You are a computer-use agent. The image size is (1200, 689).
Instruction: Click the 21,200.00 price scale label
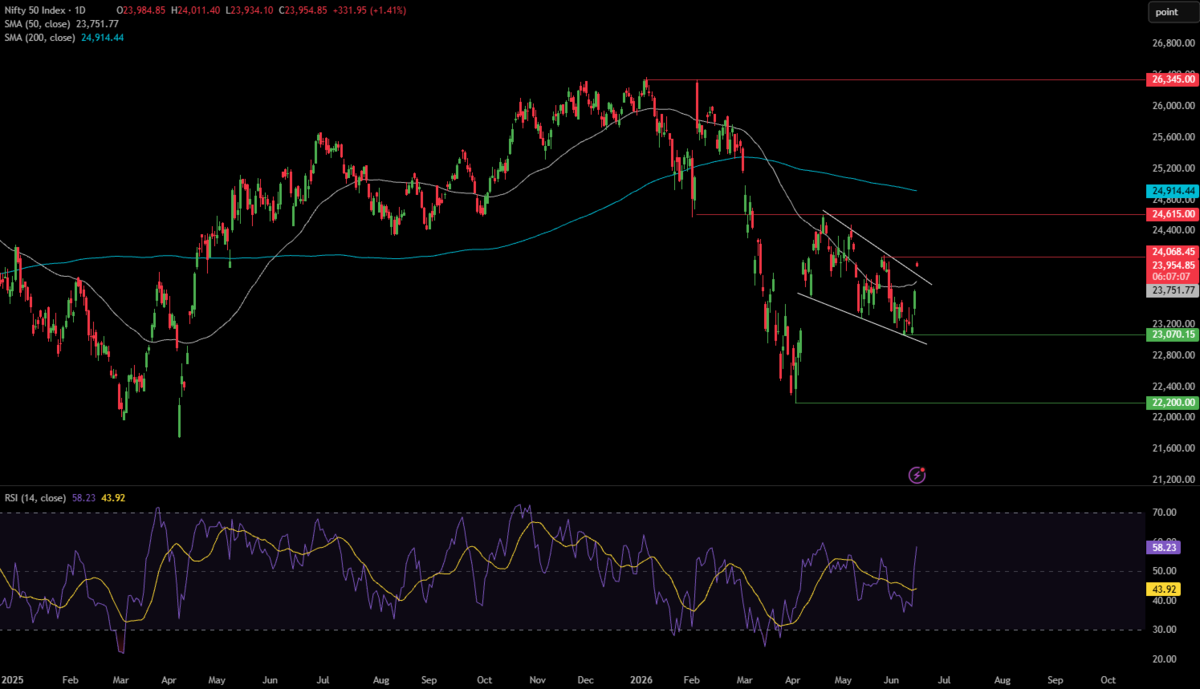pos(1173,480)
